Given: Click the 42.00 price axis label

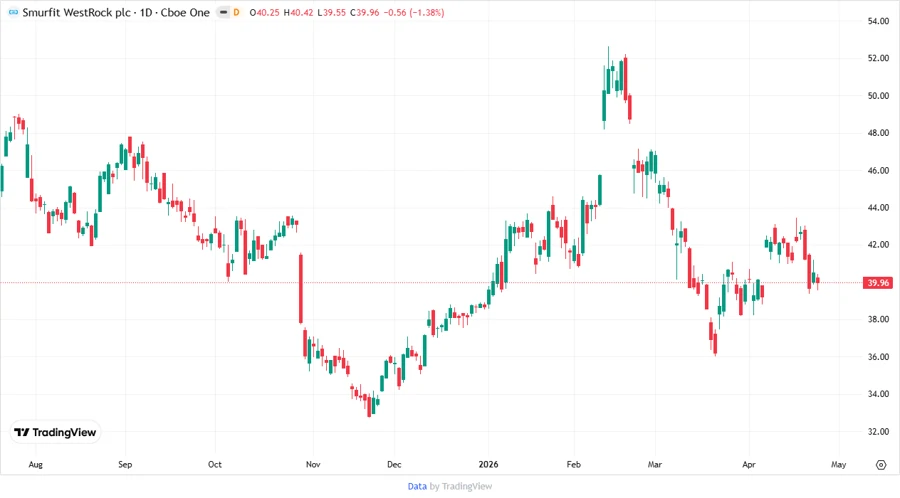Looking at the screenshot, I should 878,245.
